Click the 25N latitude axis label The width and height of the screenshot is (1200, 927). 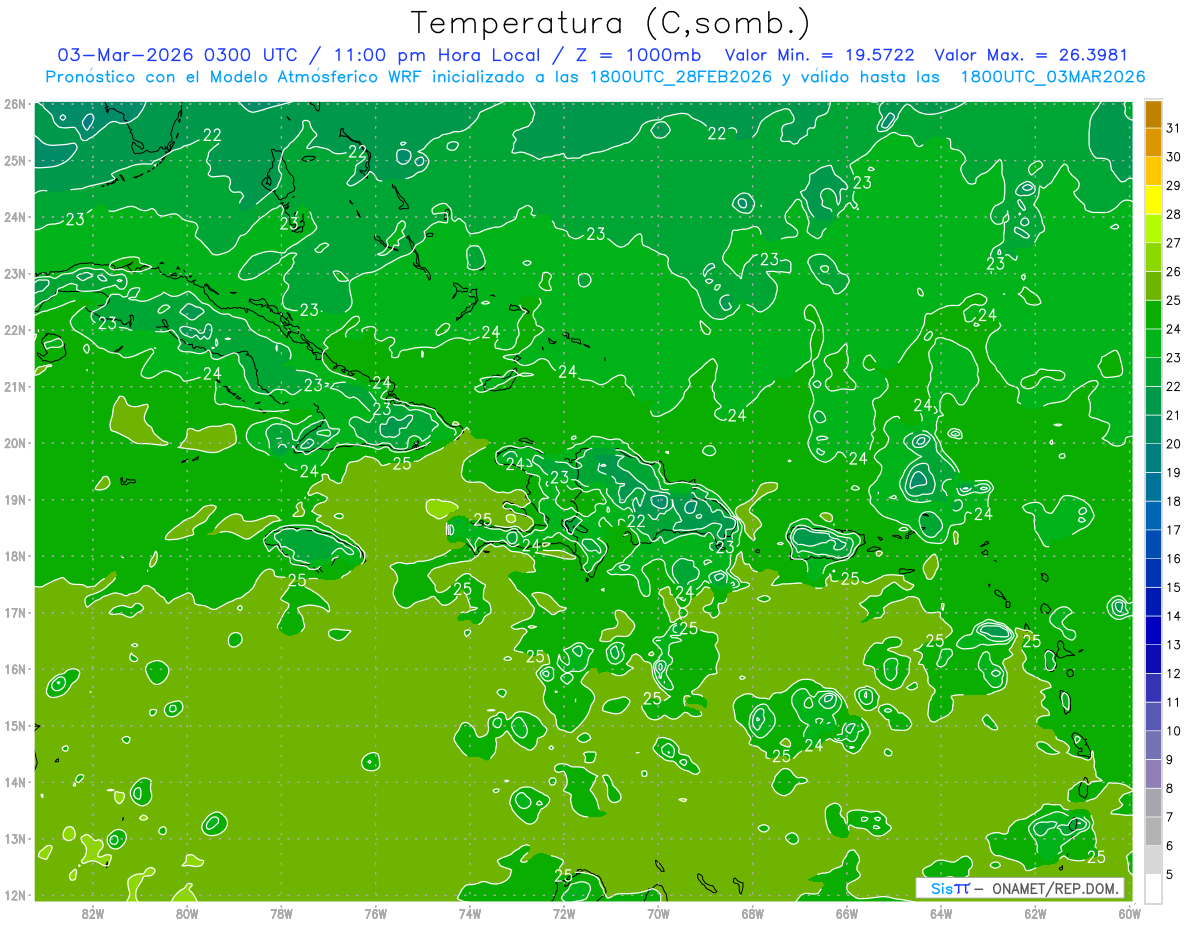point(14,161)
